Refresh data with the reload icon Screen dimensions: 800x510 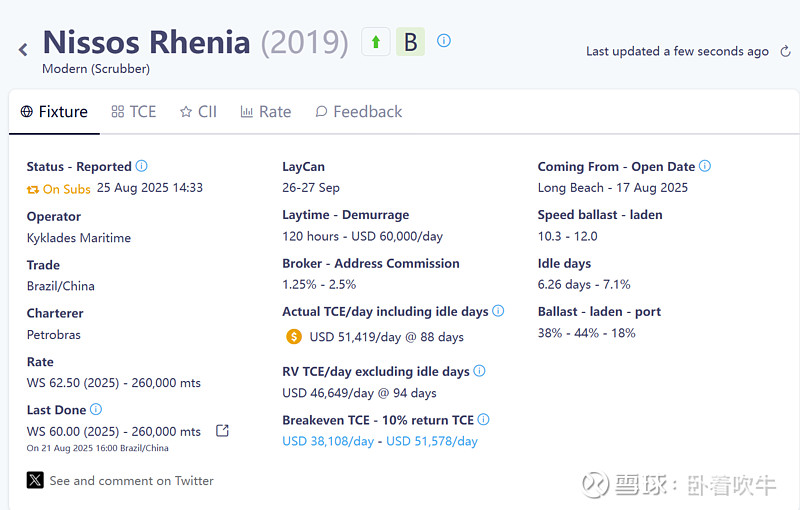click(x=786, y=51)
